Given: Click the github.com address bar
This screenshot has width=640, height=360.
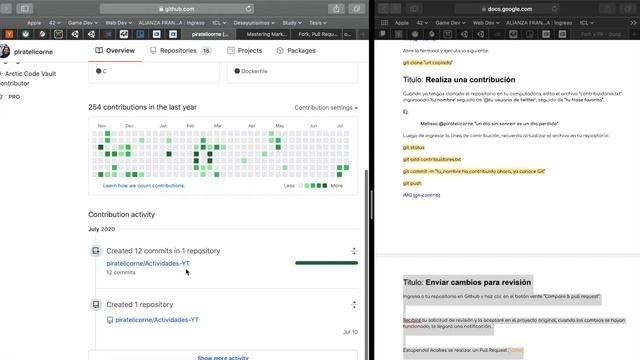Looking at the screenshot, I should click(177, 9).
